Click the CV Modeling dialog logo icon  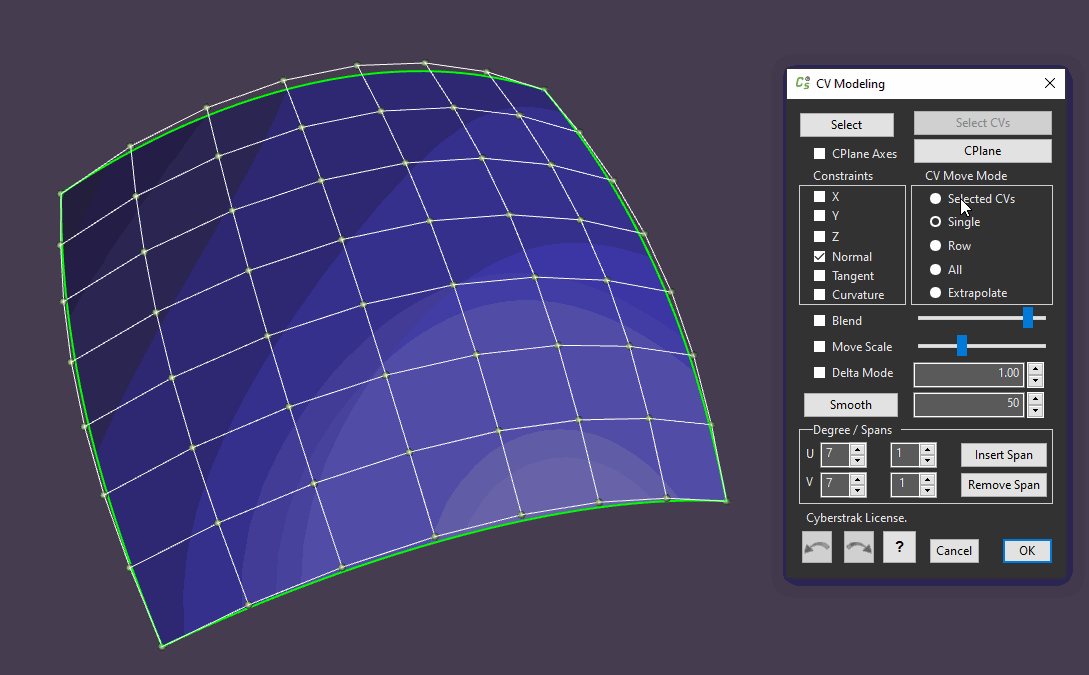click(x=802, y=84)
